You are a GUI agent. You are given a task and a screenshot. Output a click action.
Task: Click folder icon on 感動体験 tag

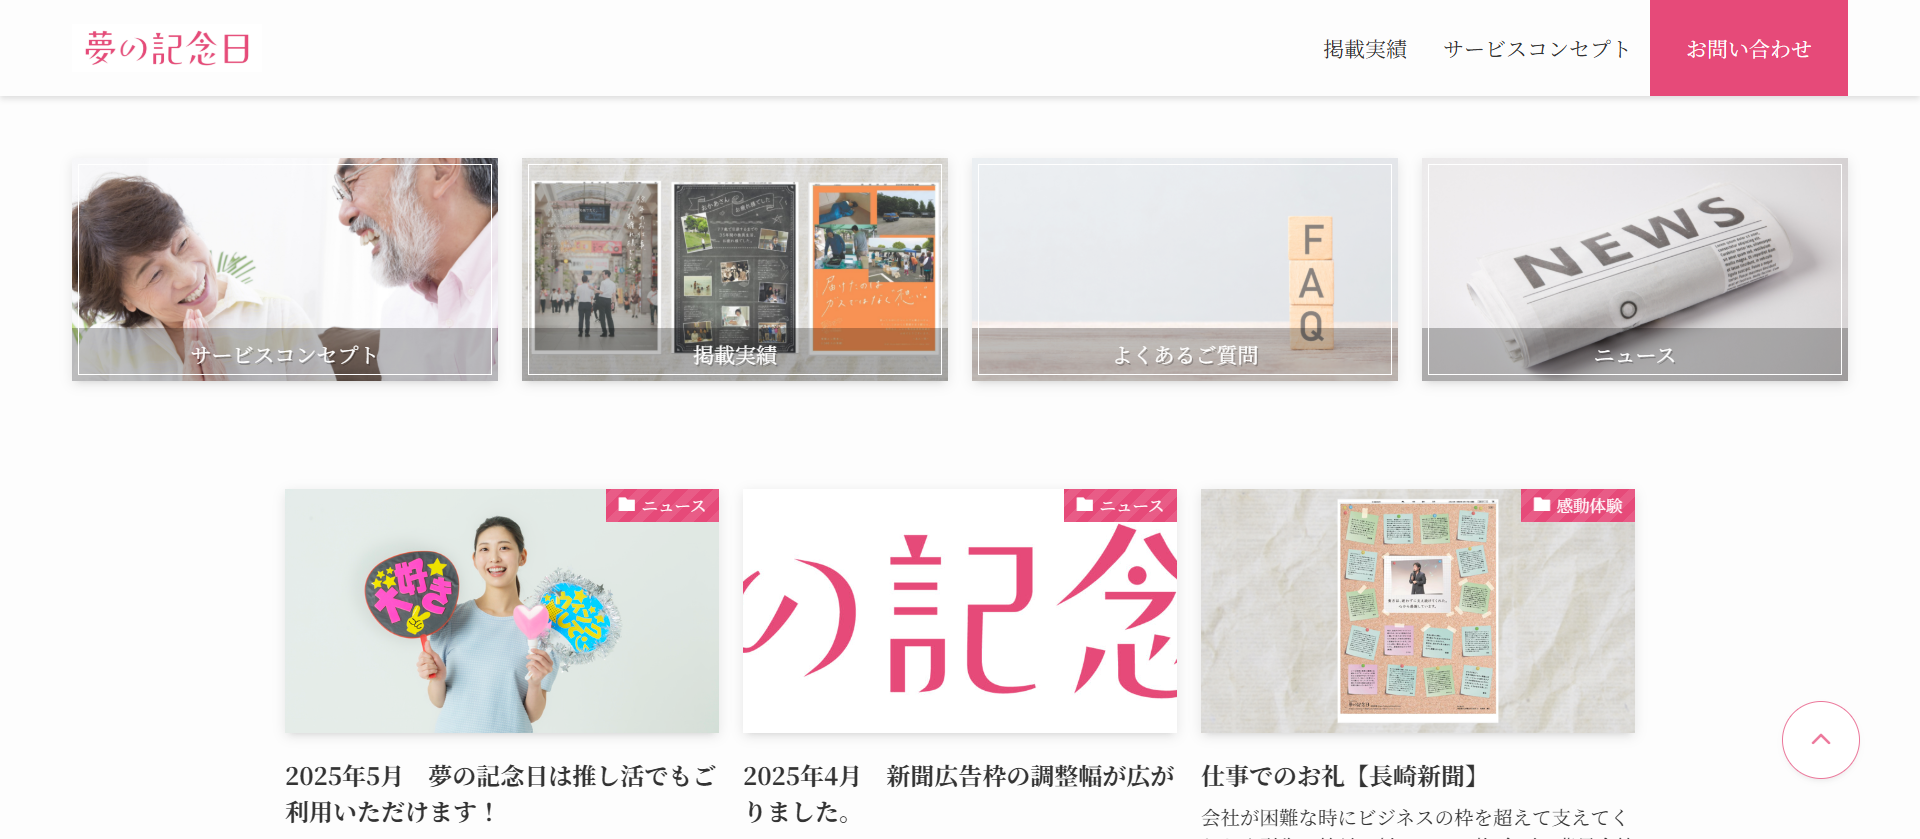click(x=1542, y=505)
